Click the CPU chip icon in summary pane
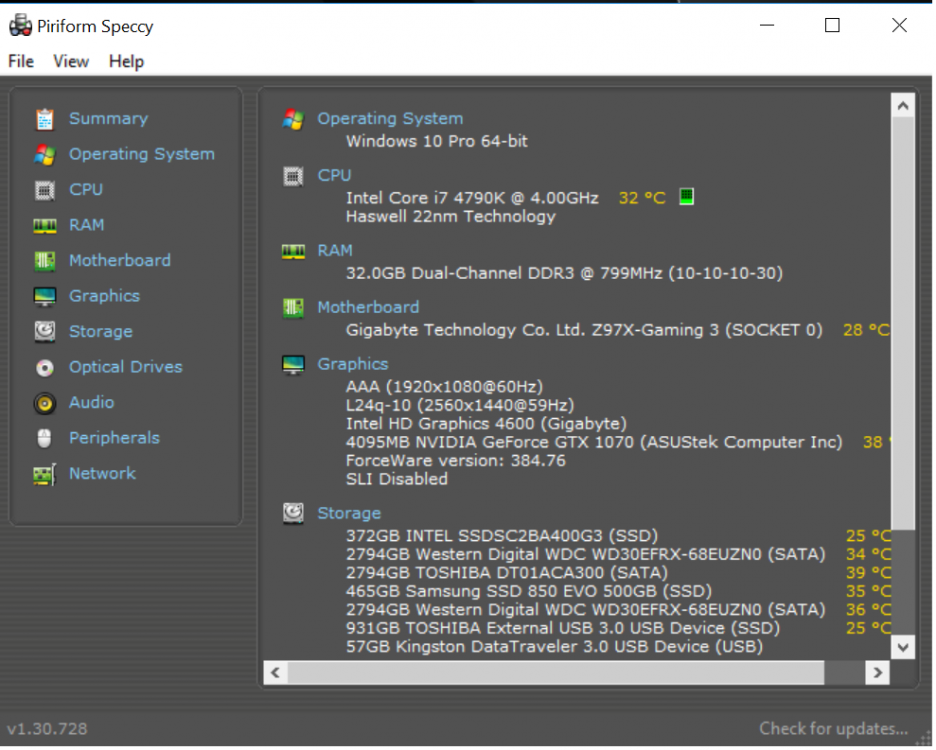The width and height of the screenshot is (936, 750). tap(293, 177)
